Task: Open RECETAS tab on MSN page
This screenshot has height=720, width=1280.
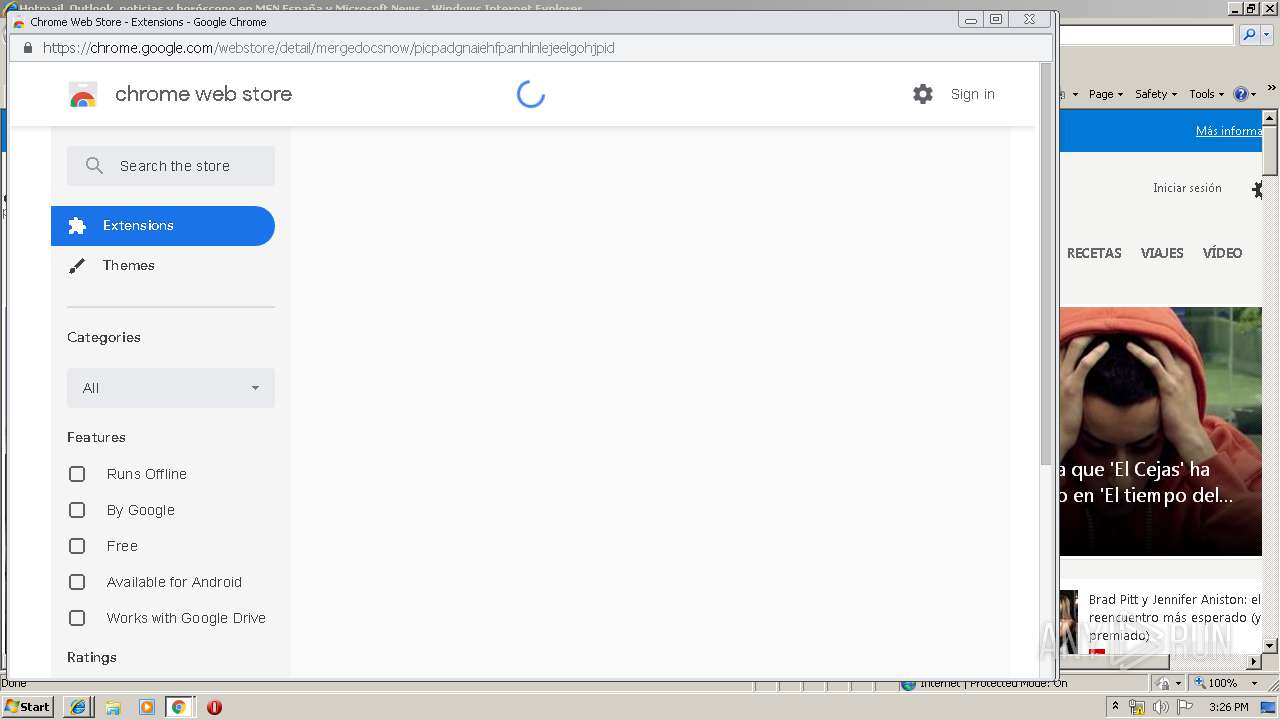Action: click(x=1094, y=253)
